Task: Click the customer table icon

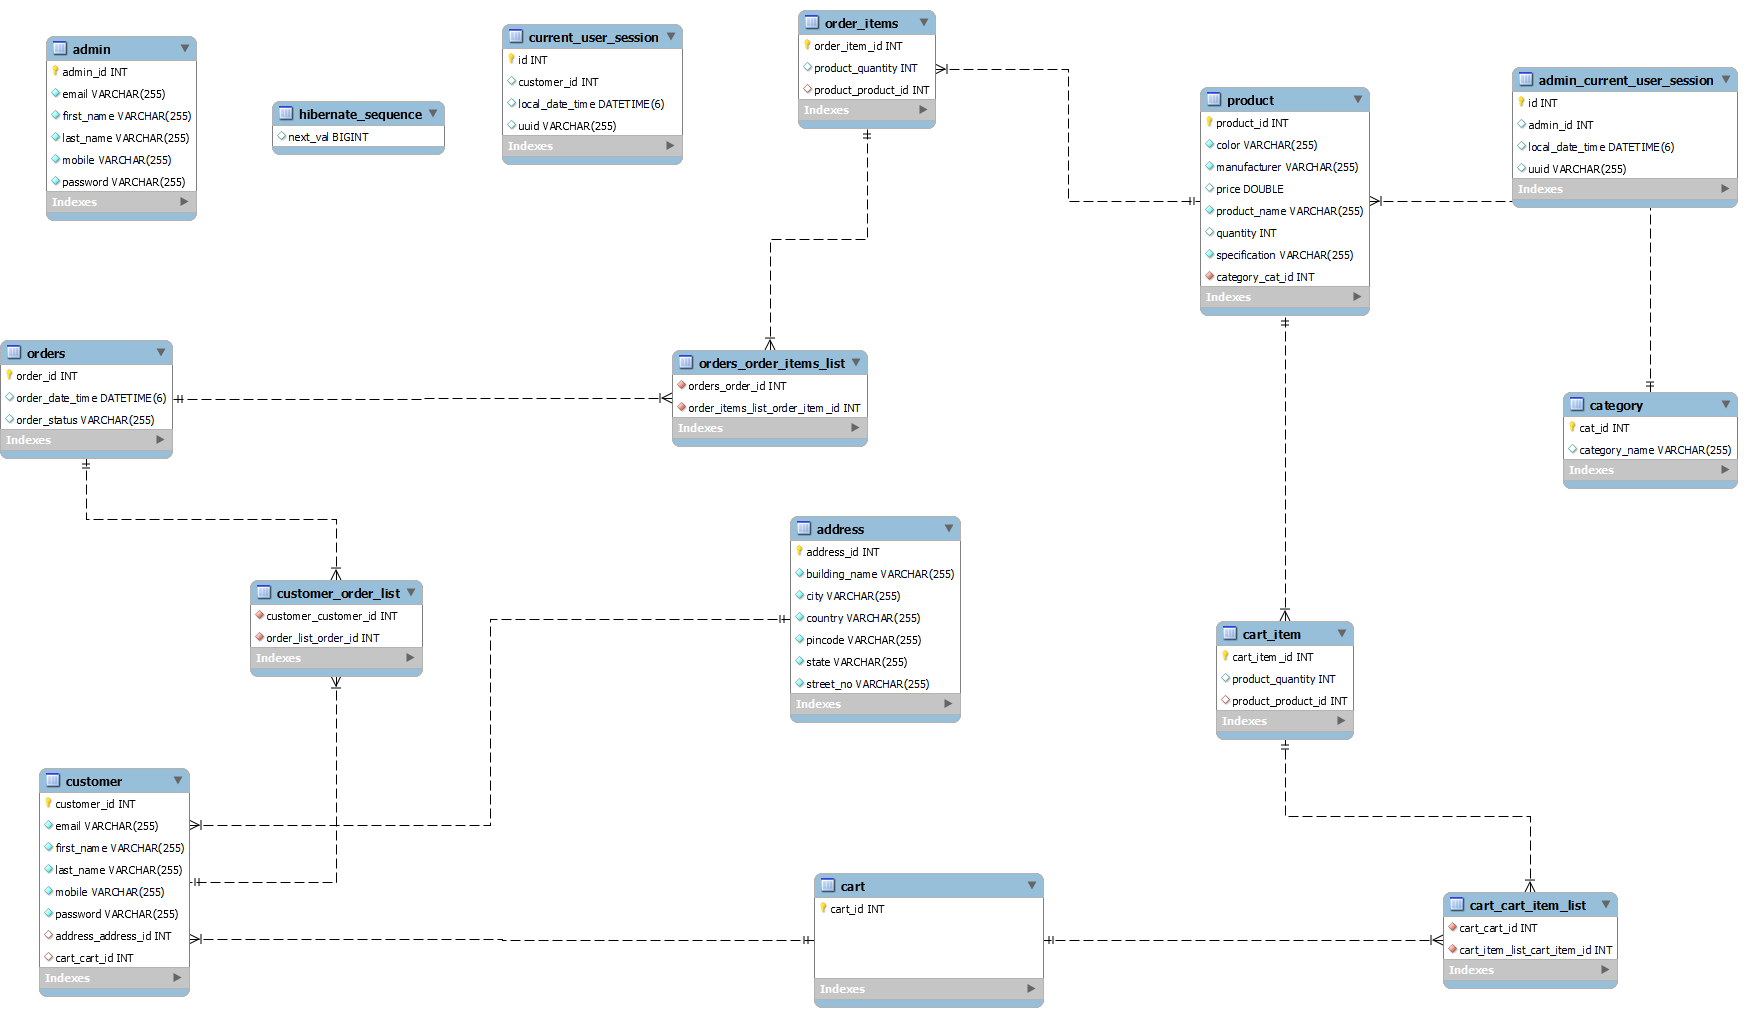Action: (53, 780)
